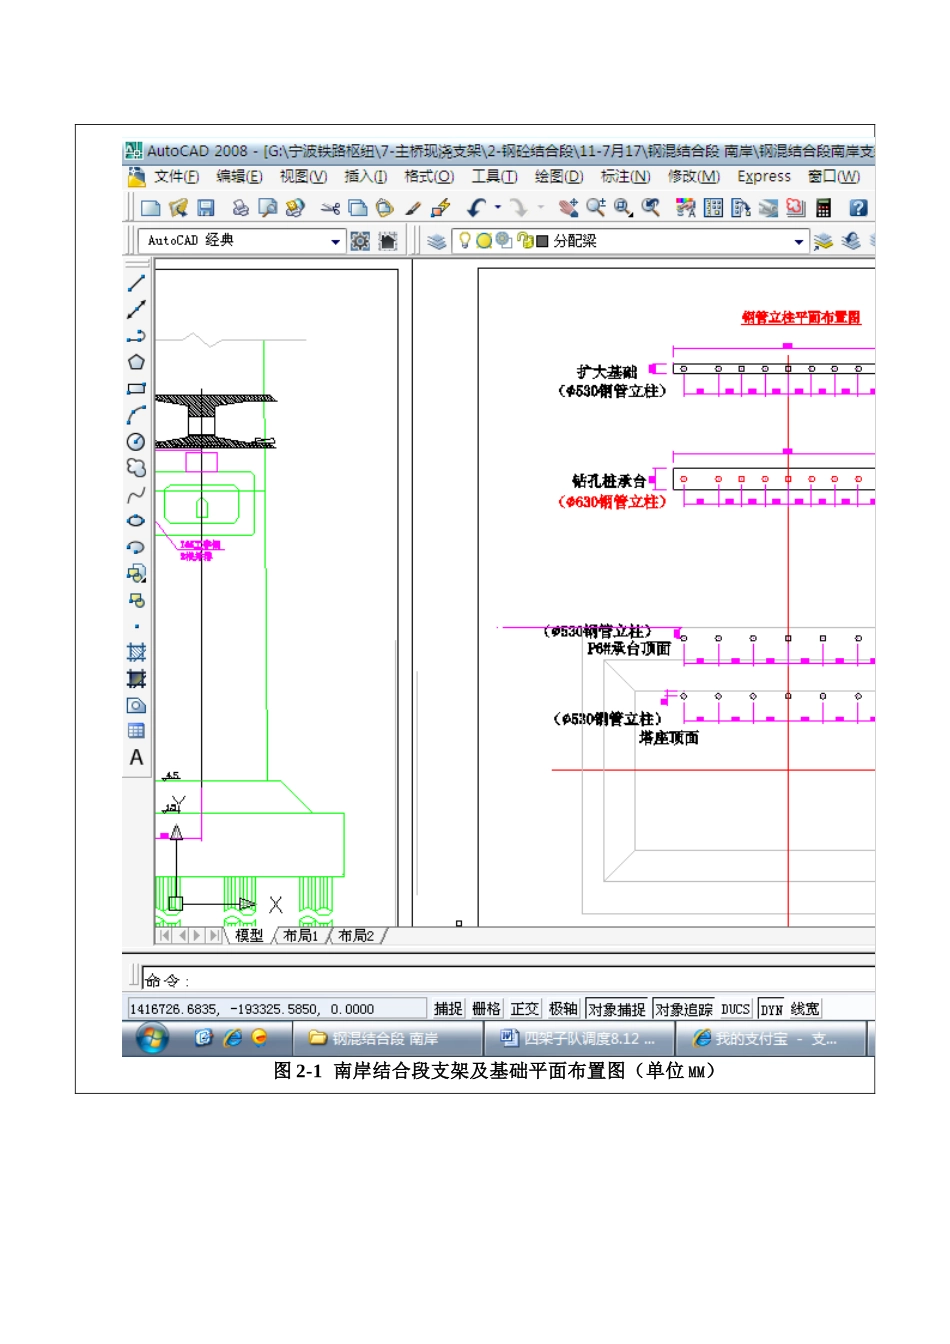The image size is (950, 1344).
Task: Expand the 分配梁 layer dropdown
Action: tap(799, 241)
